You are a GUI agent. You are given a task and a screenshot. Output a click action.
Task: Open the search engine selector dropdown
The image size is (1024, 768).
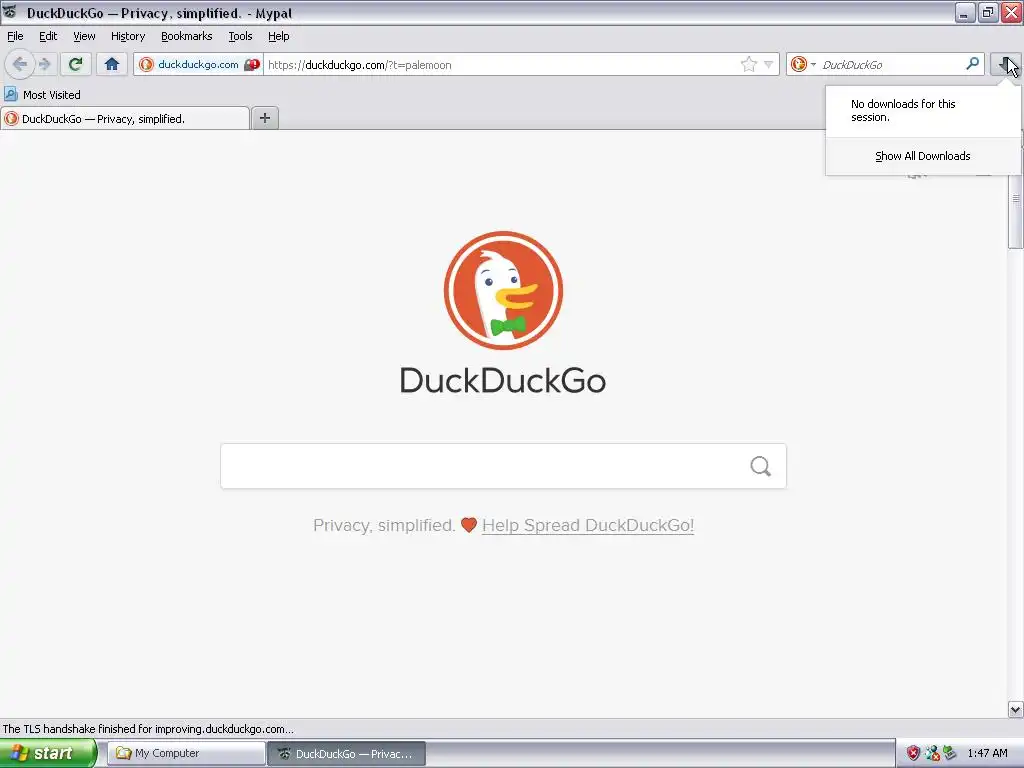pos(803,64)
